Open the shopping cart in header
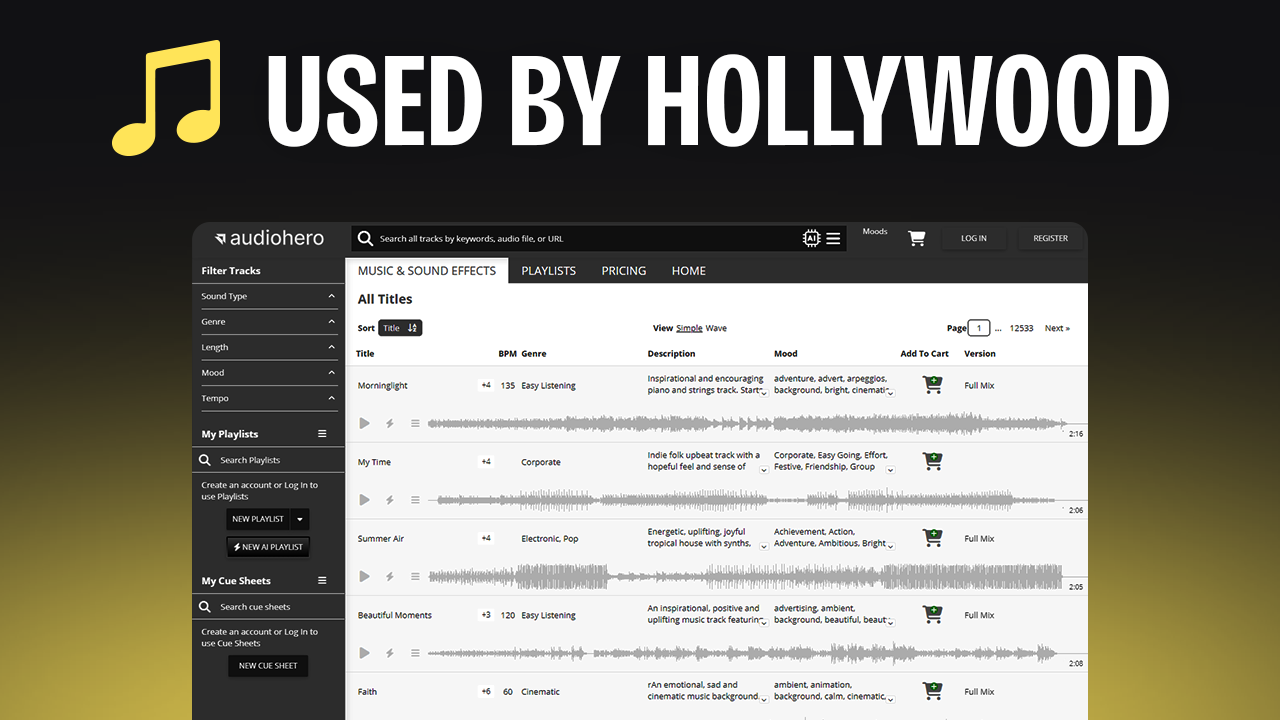 [916, 238]
